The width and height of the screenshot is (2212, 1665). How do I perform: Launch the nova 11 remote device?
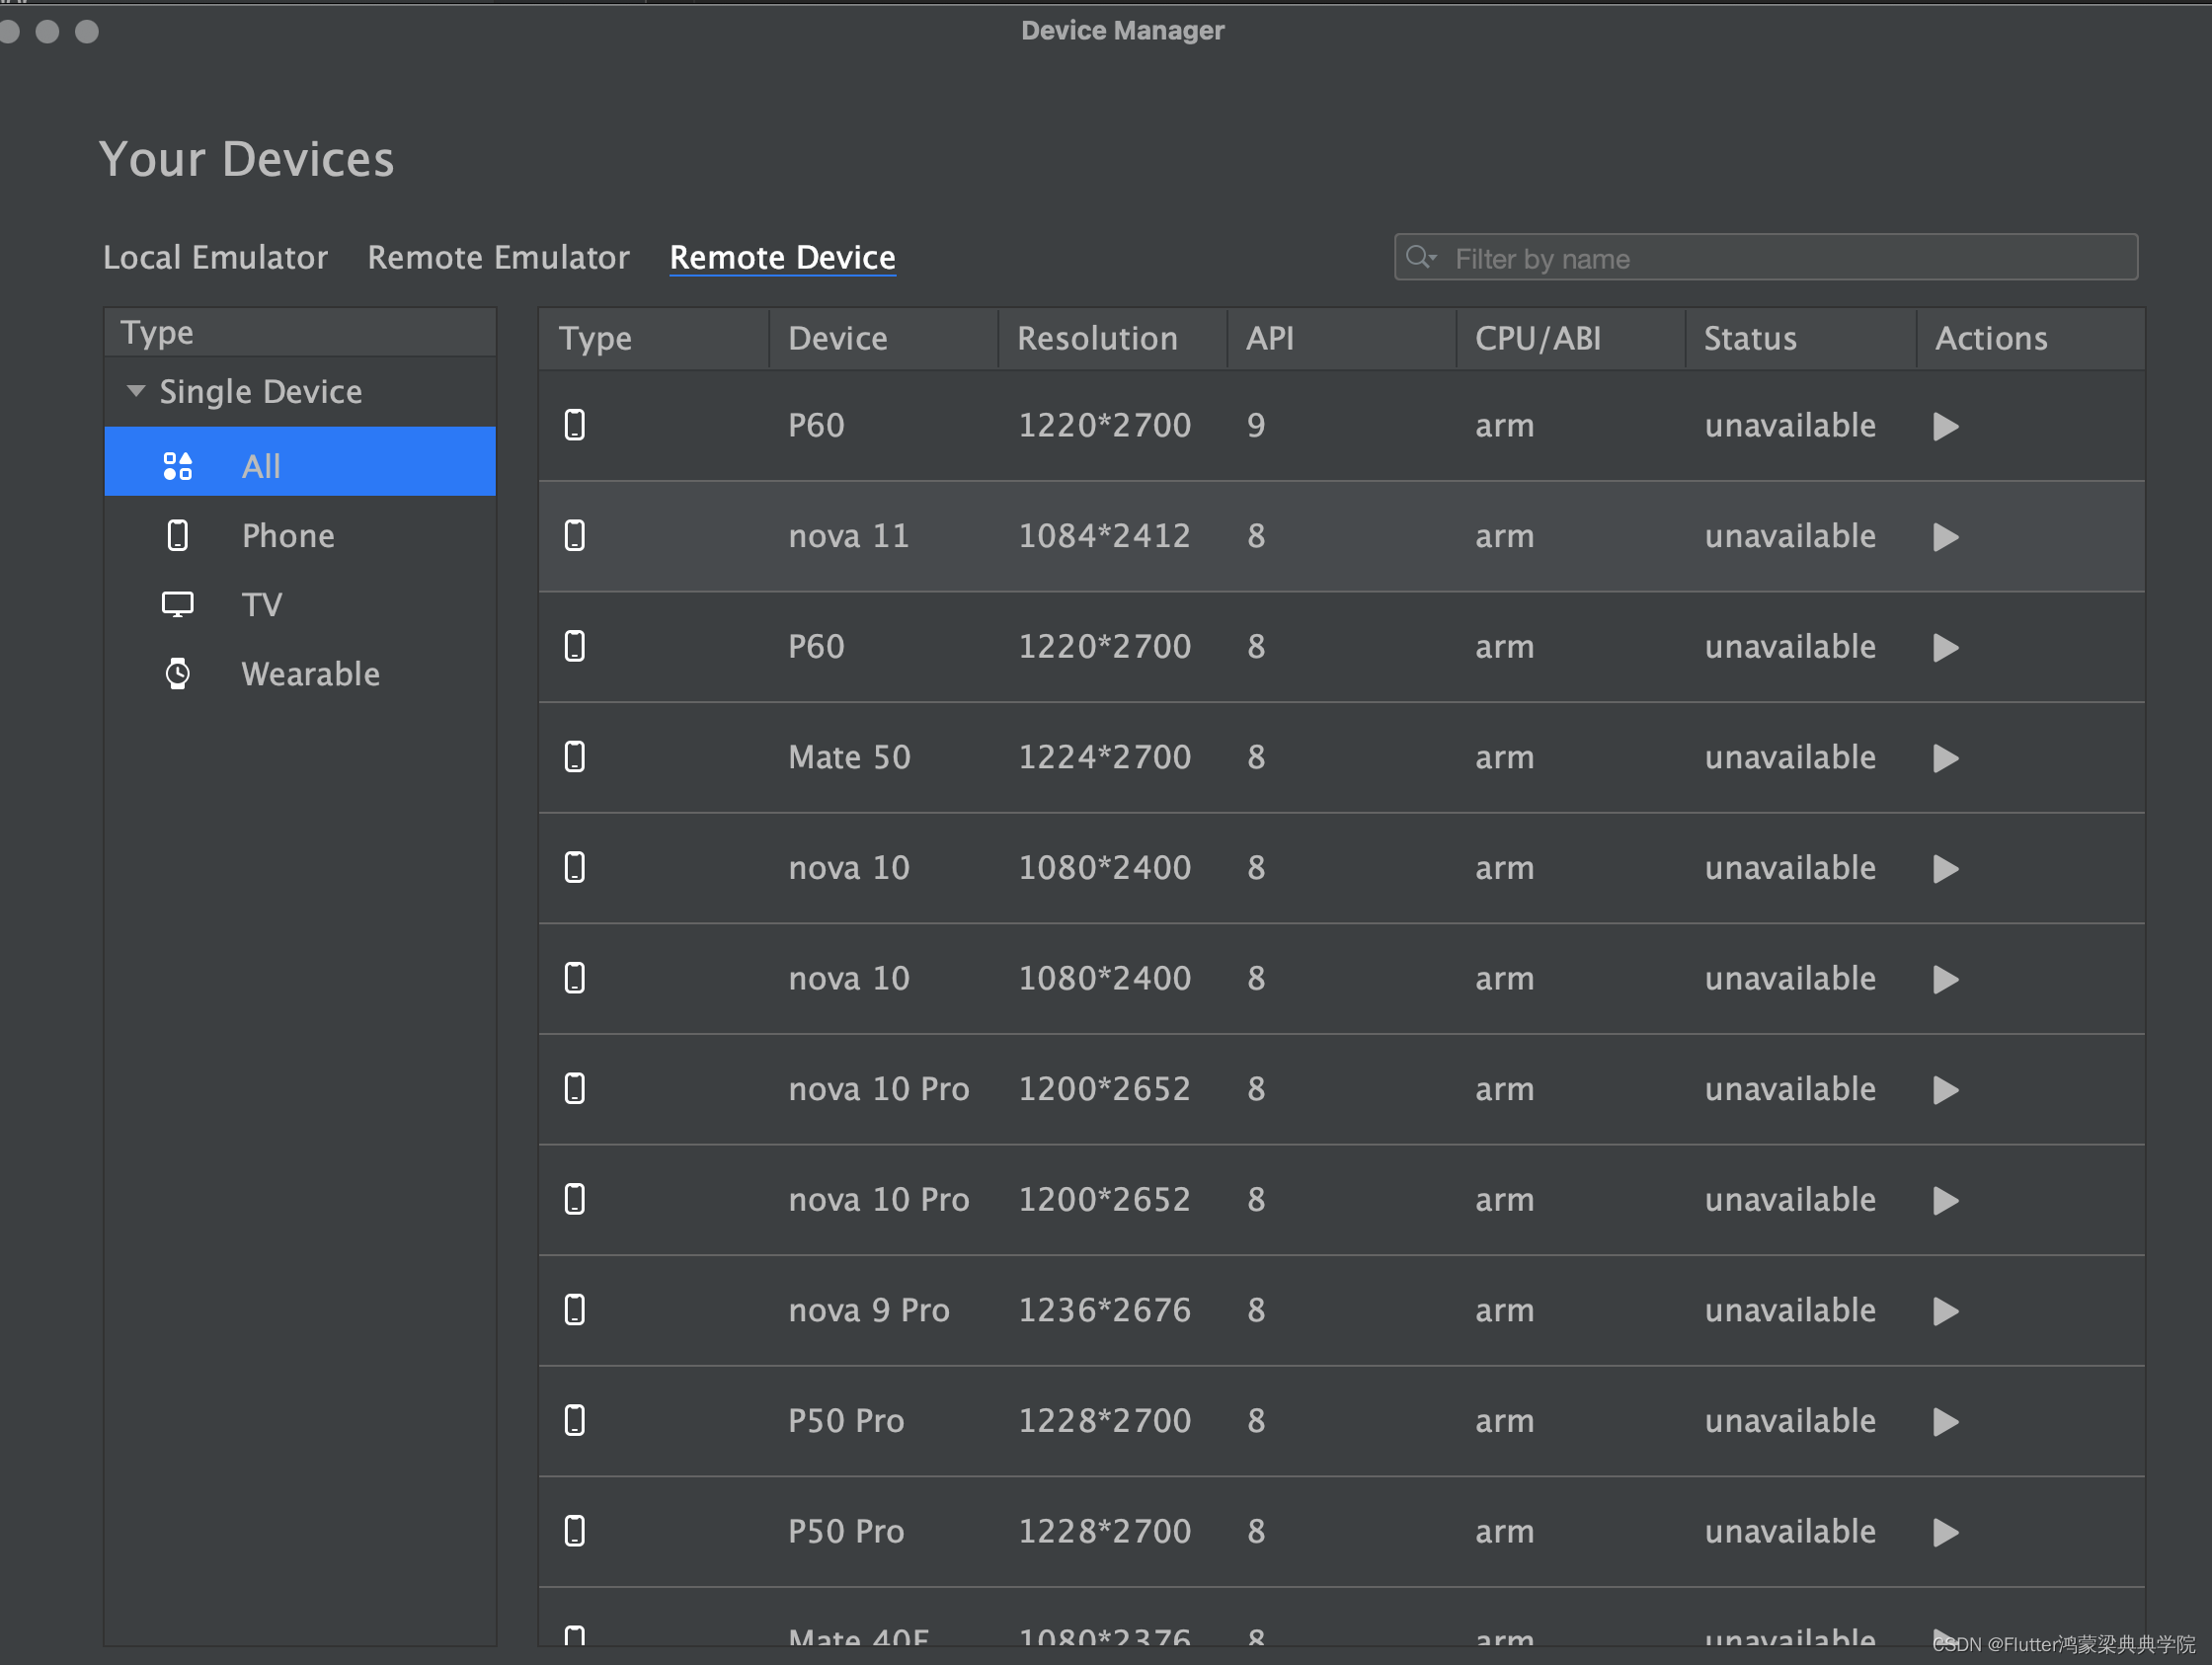[1945, 537]
